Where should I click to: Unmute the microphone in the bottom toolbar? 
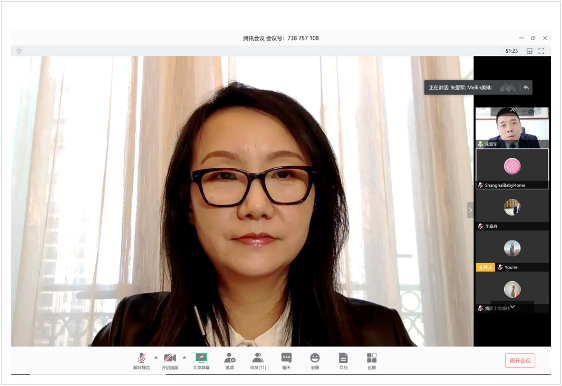click(x=142, y=361)
